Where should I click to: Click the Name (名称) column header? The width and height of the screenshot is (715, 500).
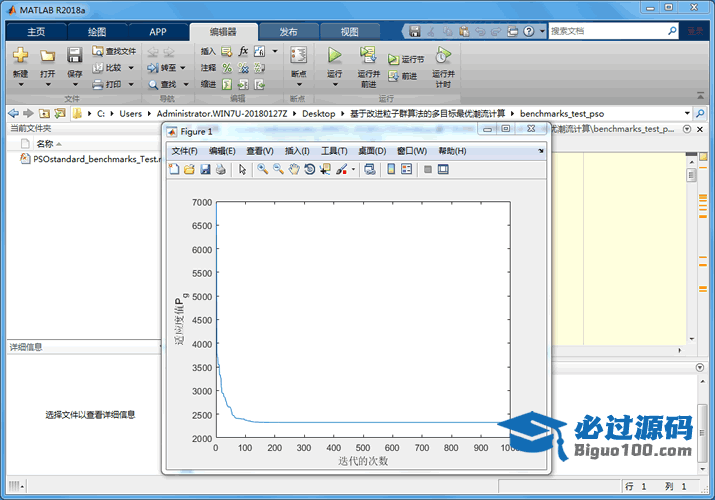(x=45, y=144)
